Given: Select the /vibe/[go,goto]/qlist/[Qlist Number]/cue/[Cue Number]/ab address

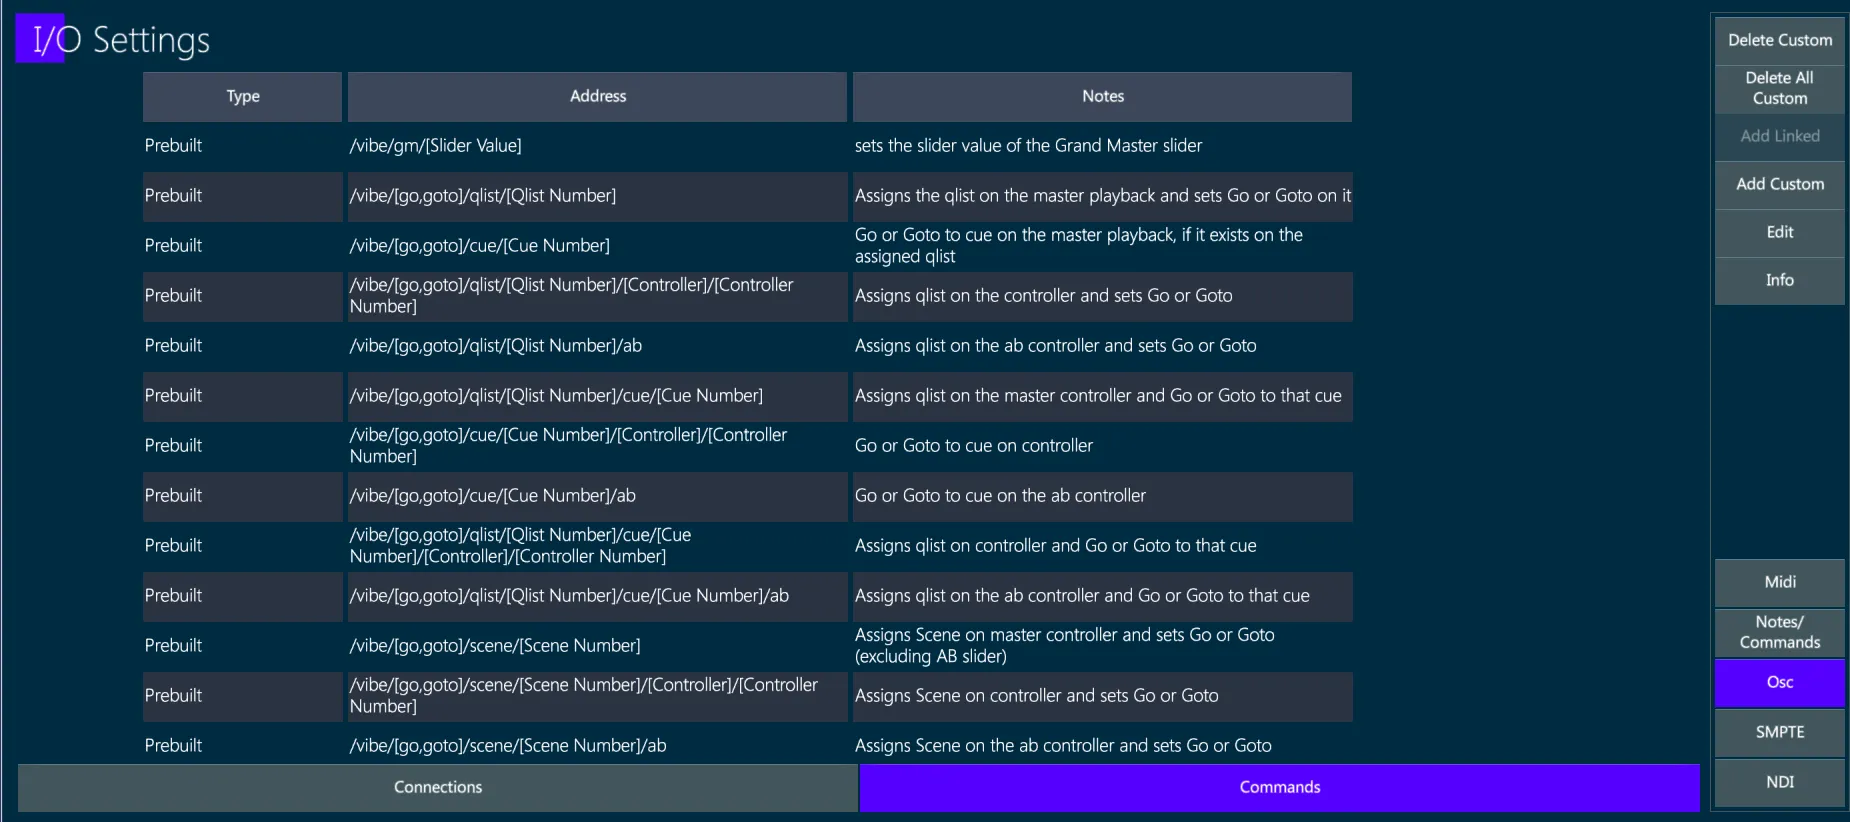Looking at the screenshot, I should 569,596.
